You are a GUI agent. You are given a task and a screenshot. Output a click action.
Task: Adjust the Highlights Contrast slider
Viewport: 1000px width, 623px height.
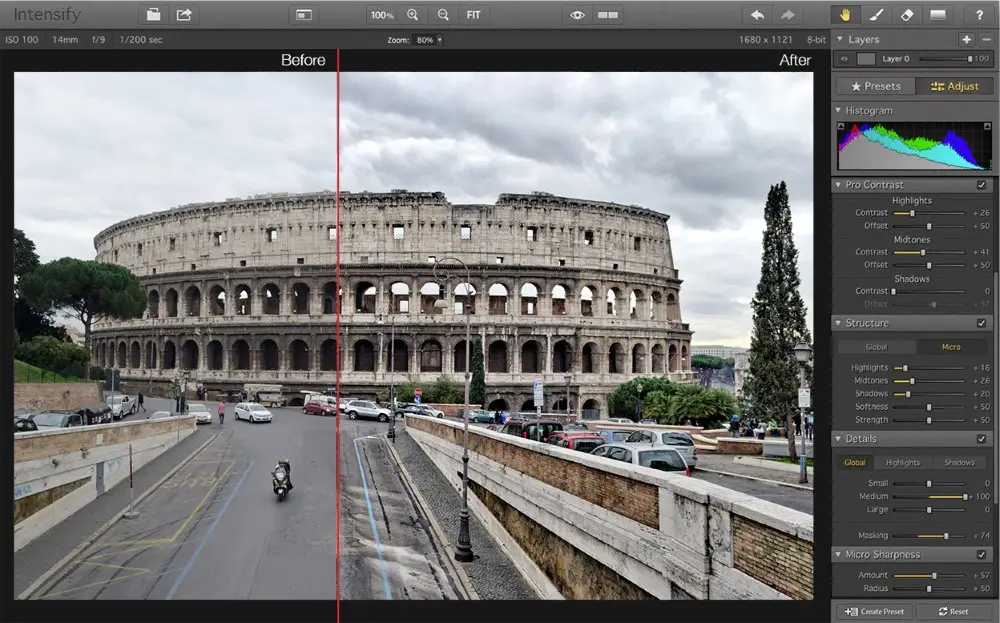tap(929, 213)
